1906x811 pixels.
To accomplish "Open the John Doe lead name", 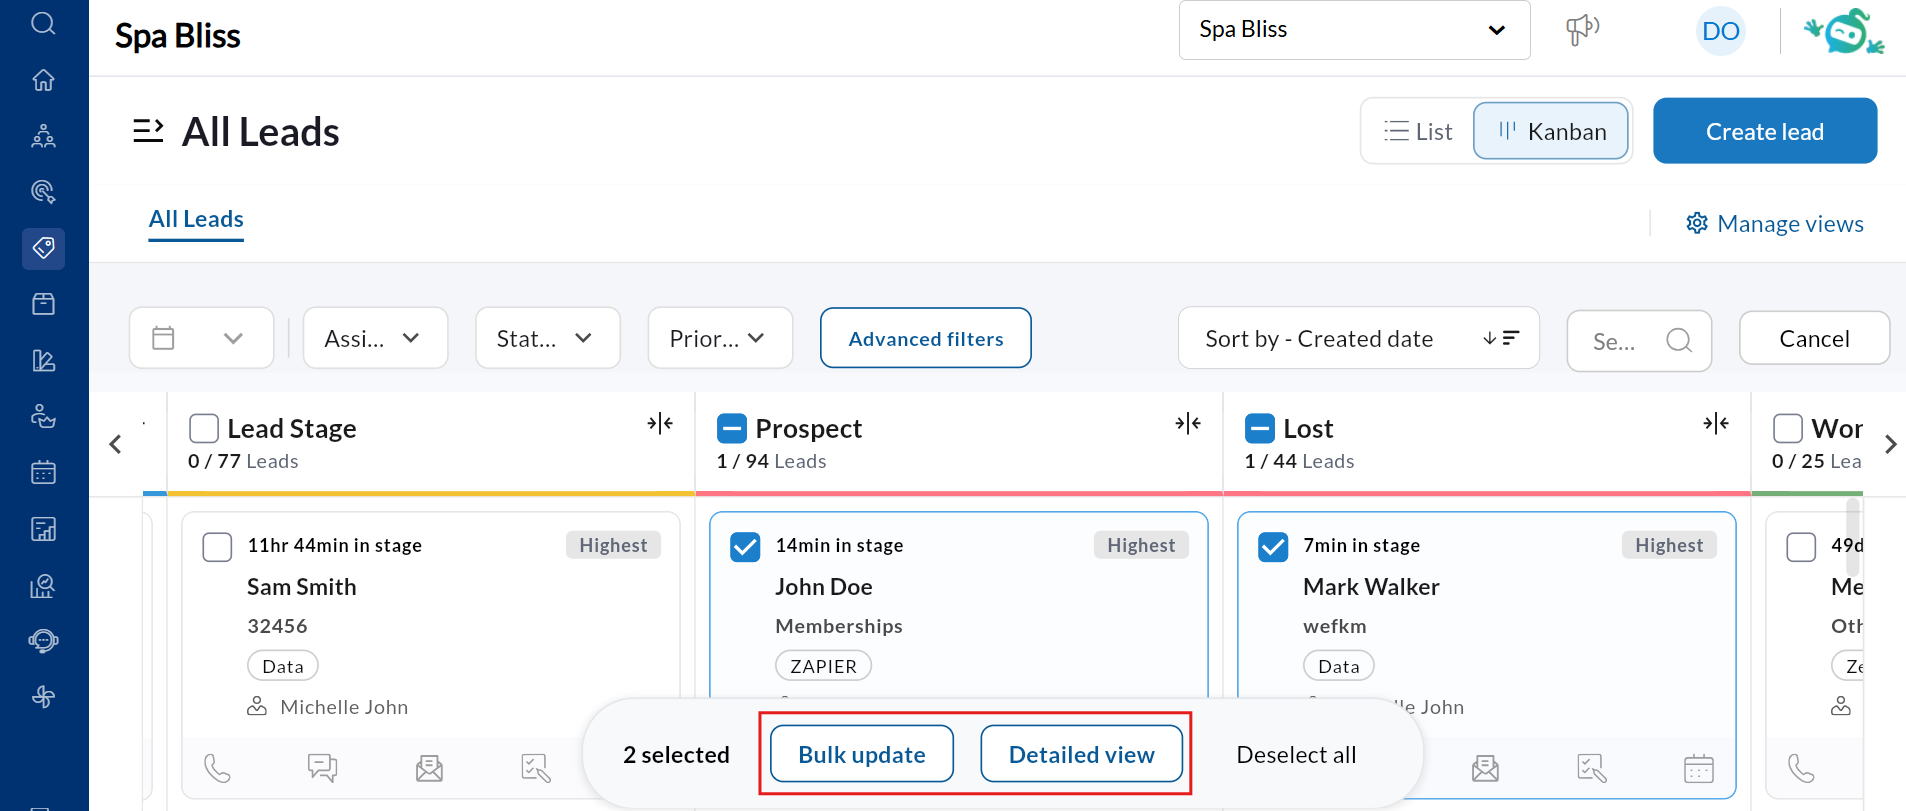I will pyautogui.click(x=824, y=587).
